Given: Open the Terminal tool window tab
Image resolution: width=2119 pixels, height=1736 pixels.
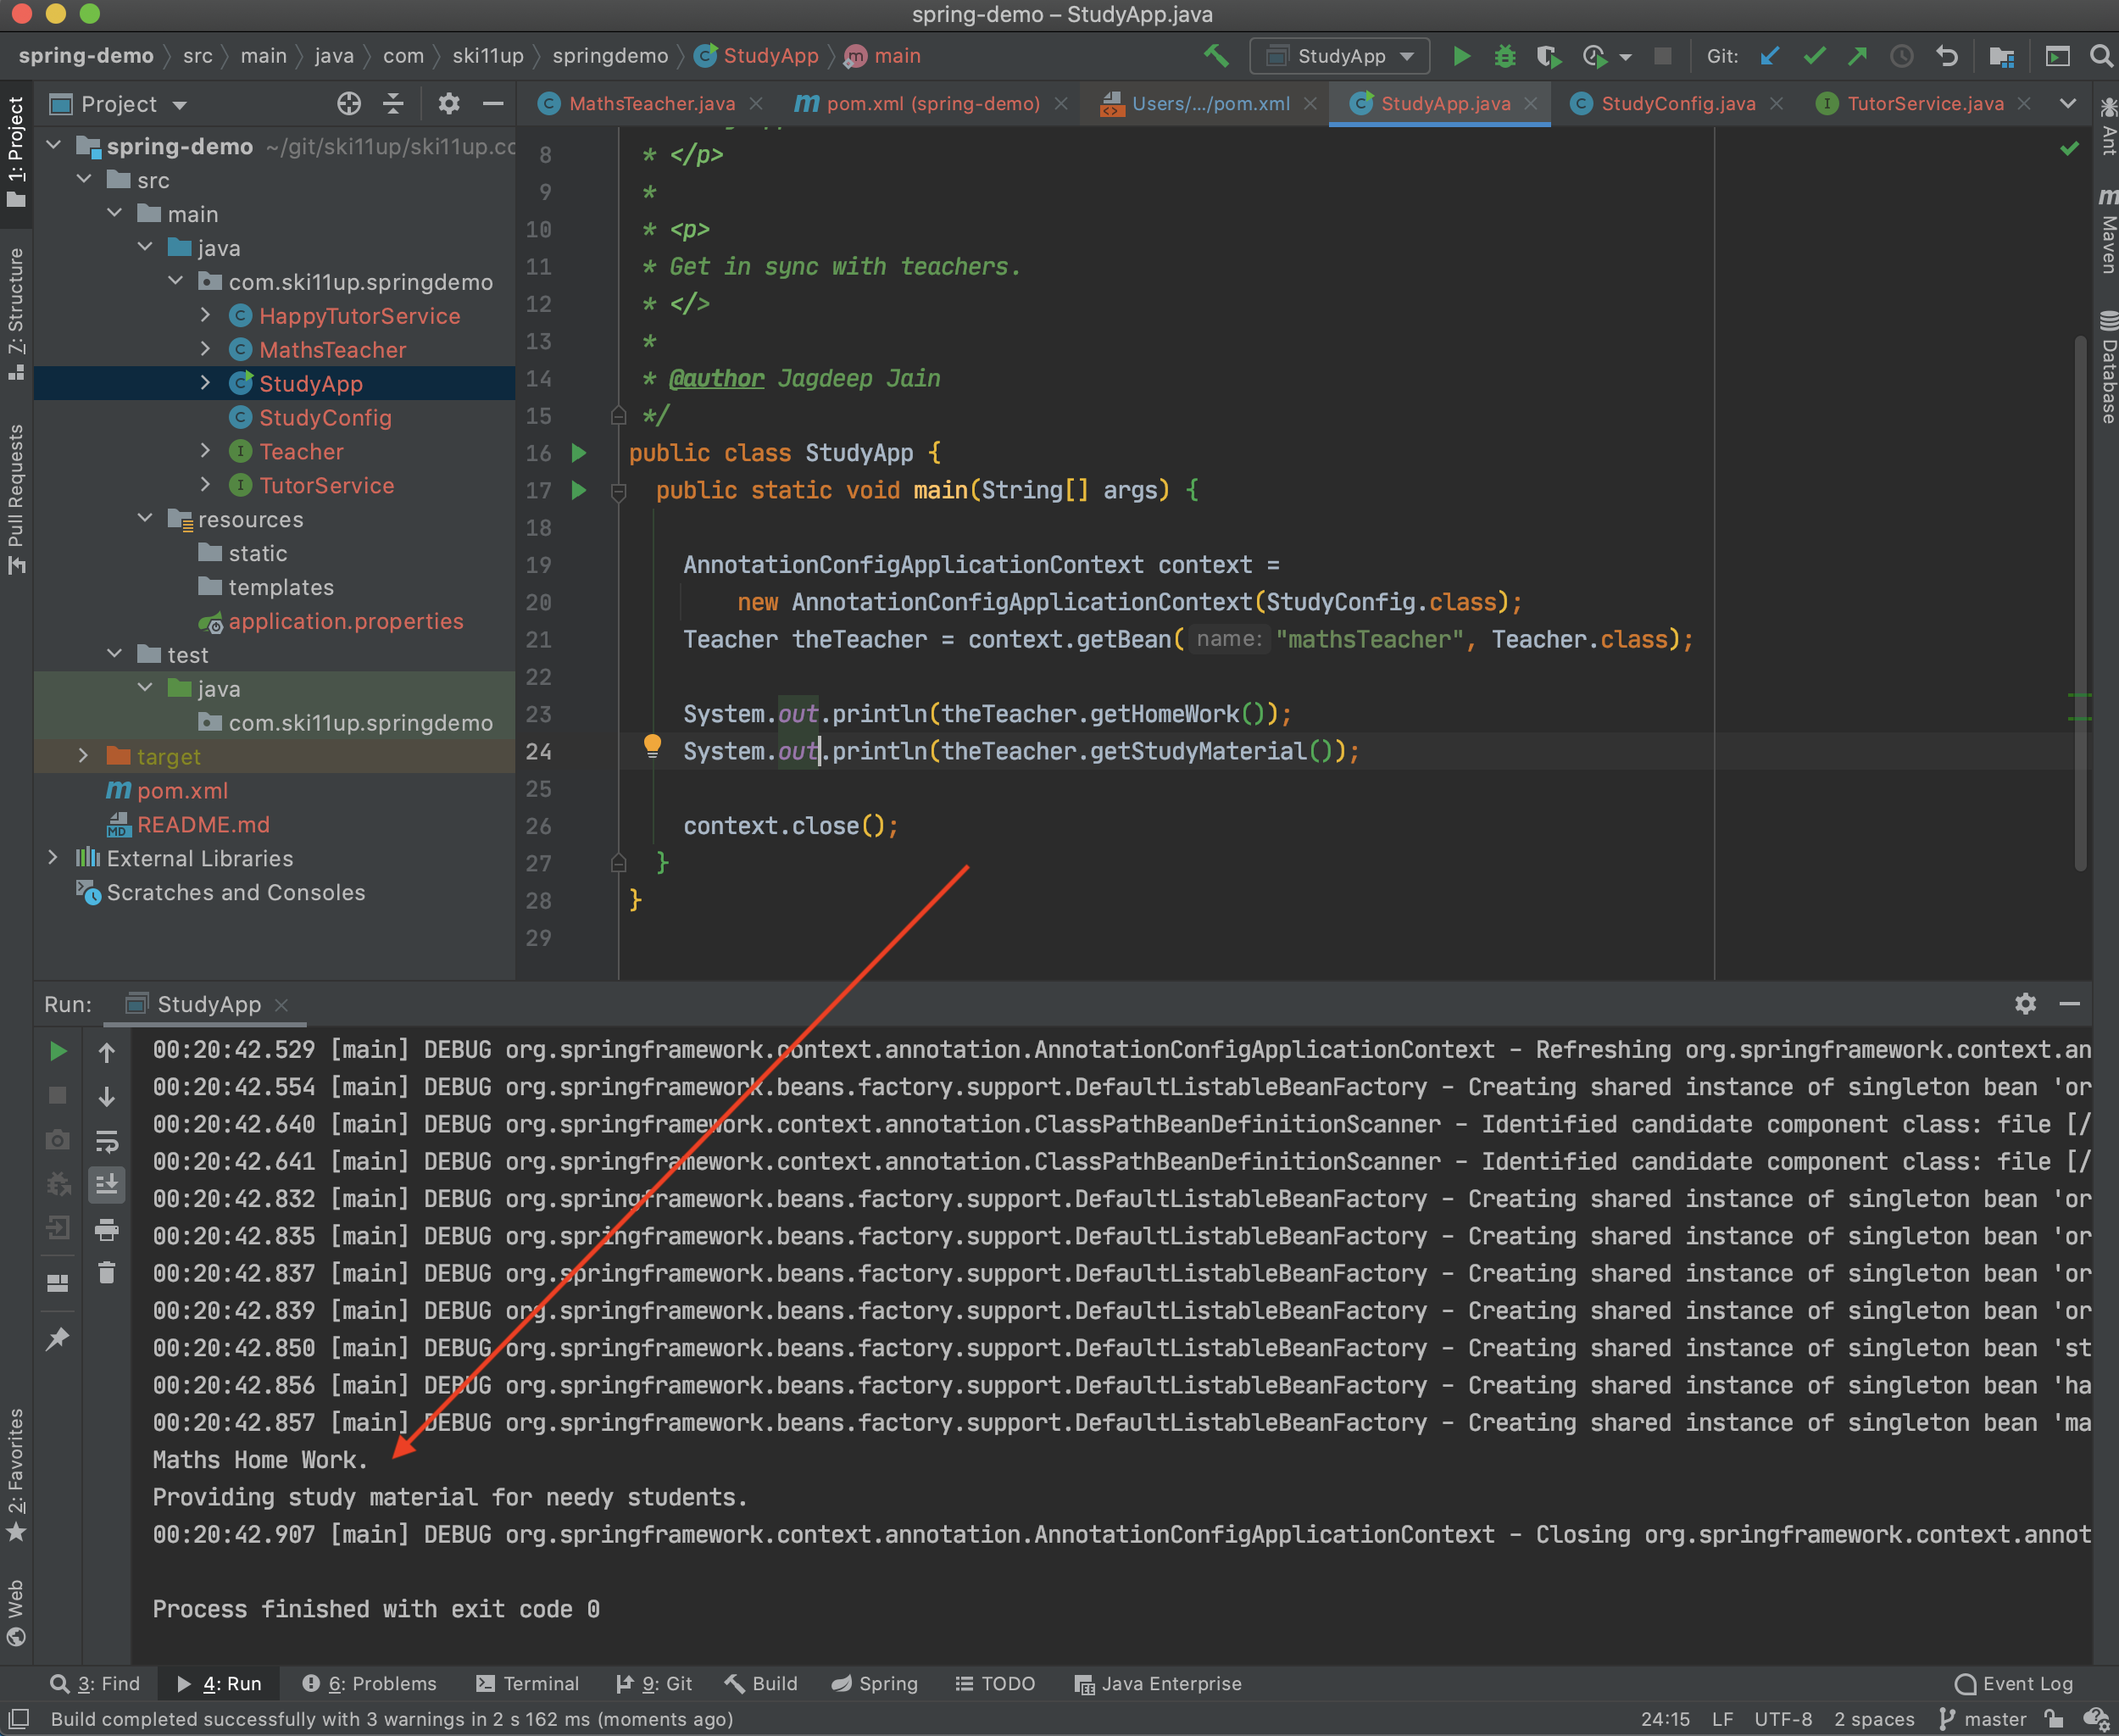Looking at the screenshot, I should [528, 1683].
